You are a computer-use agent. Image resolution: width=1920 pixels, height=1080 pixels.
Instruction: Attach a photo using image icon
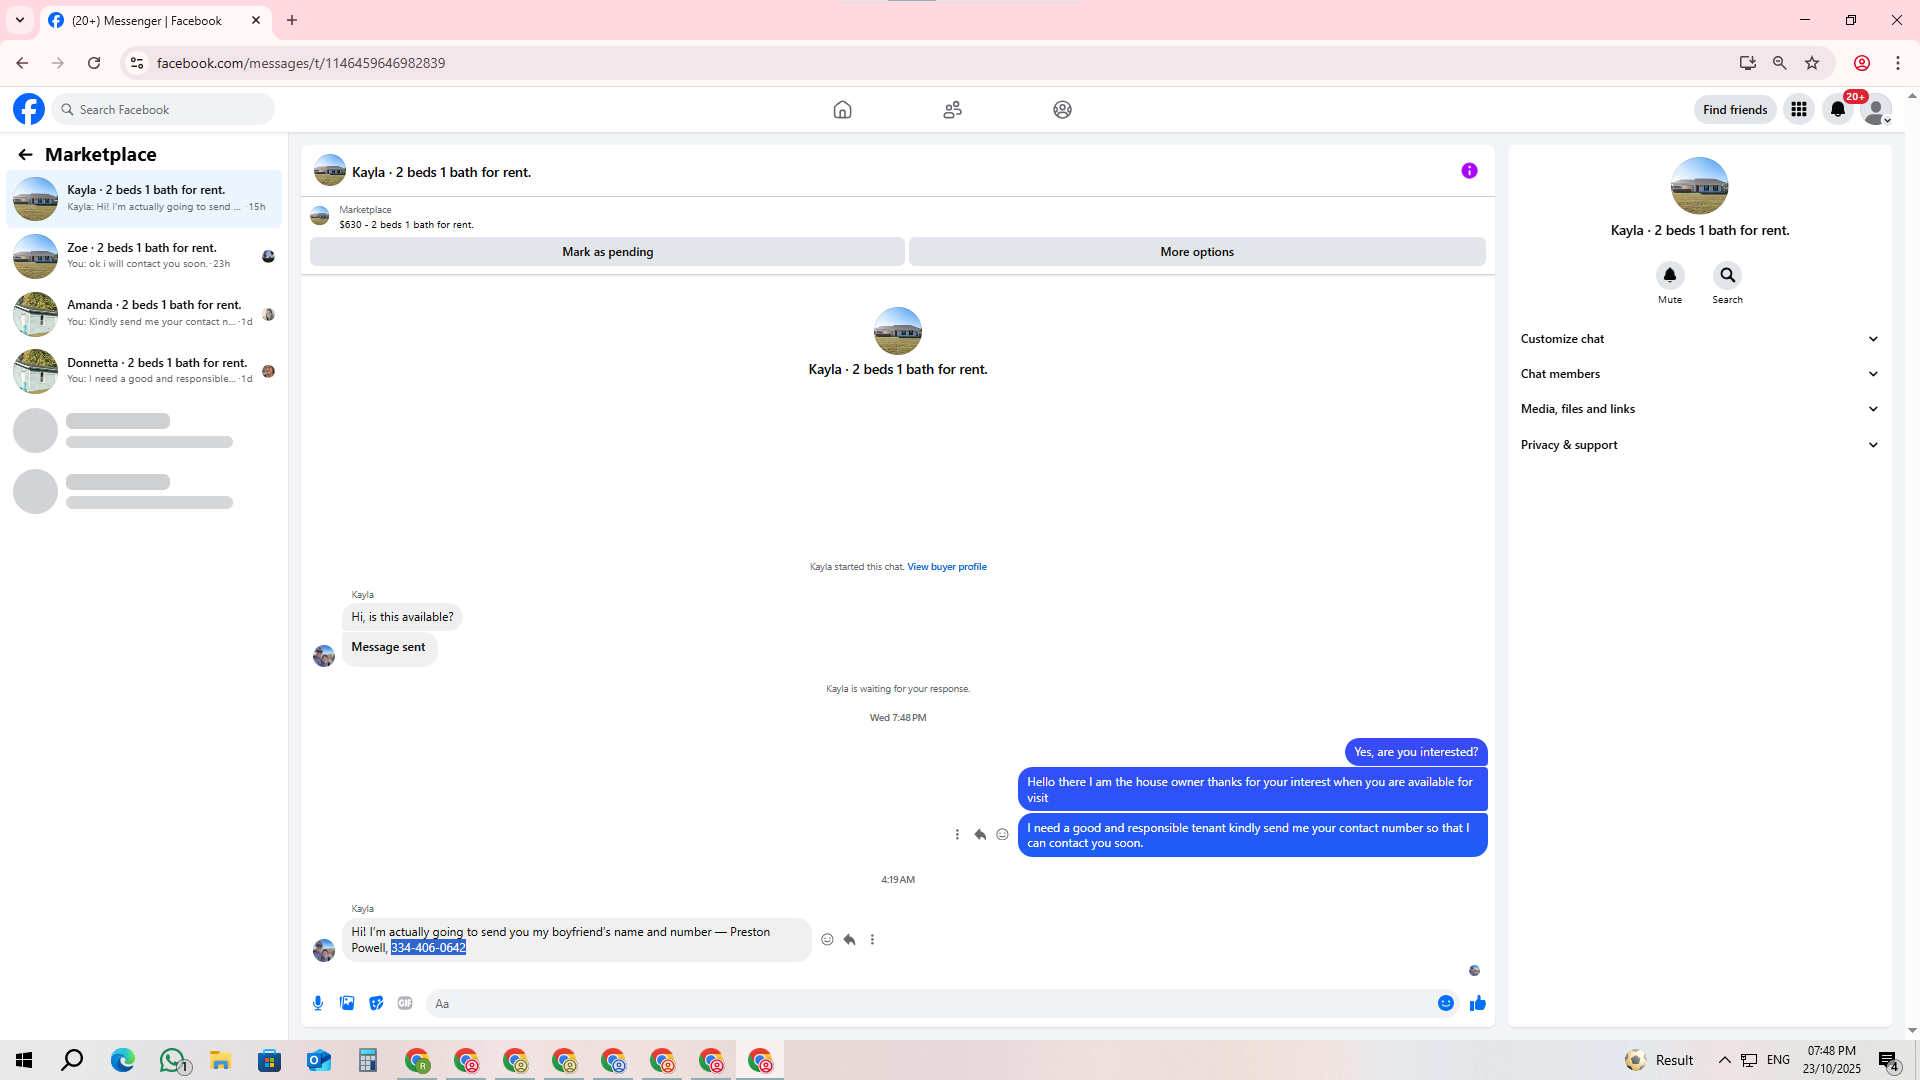click(x=347, y=1003)
